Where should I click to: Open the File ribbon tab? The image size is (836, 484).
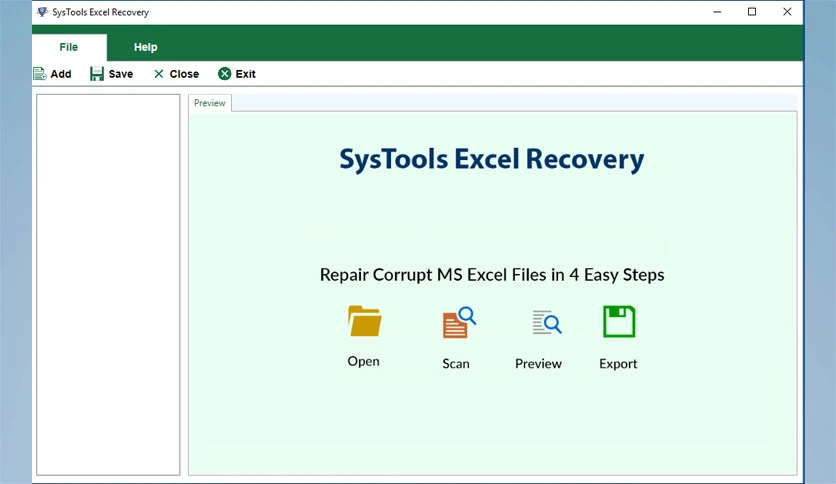point(69,47)
